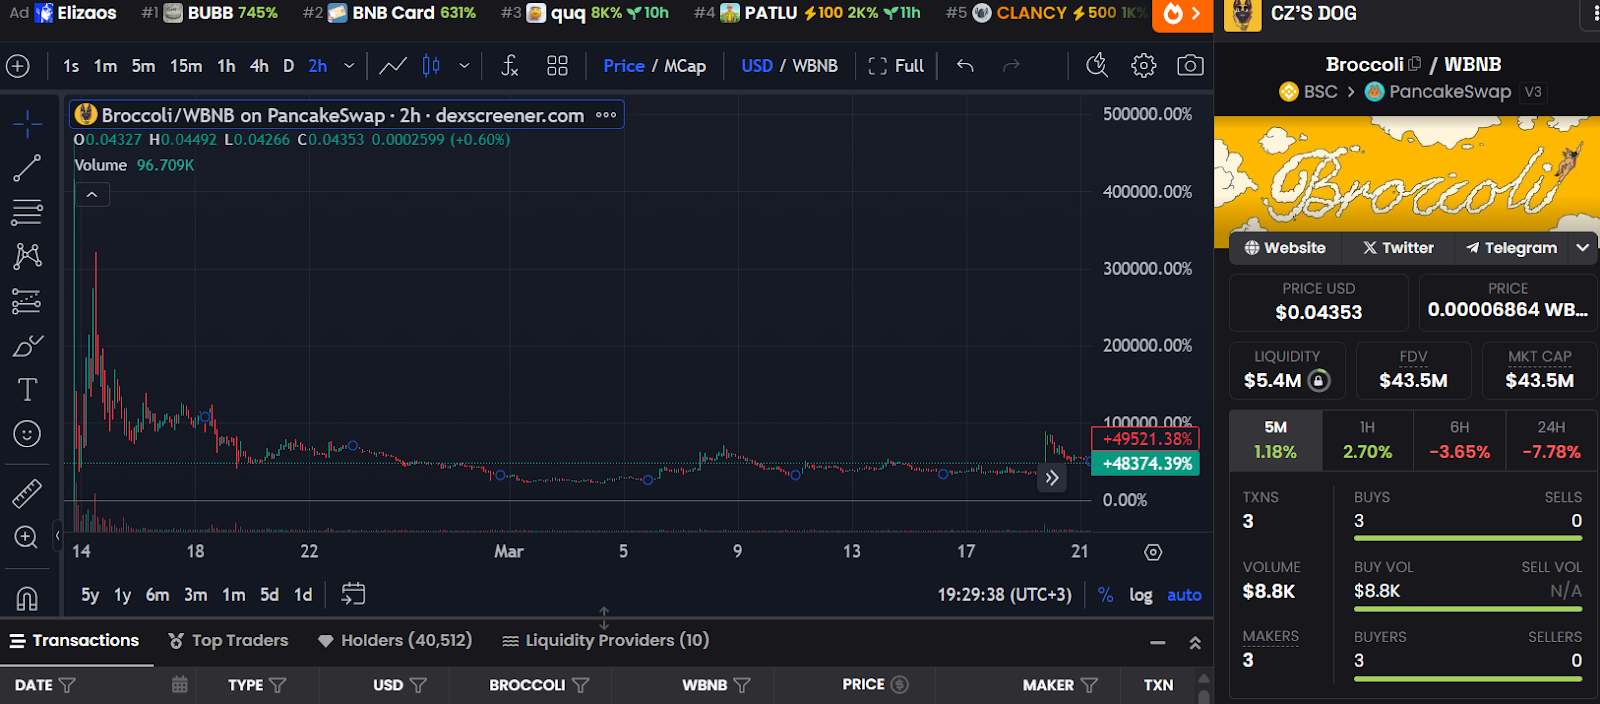Click the buy volume versus sell volume bar
The height and width of the screenshot is (704, 1600).
(x=1468, y=608)
